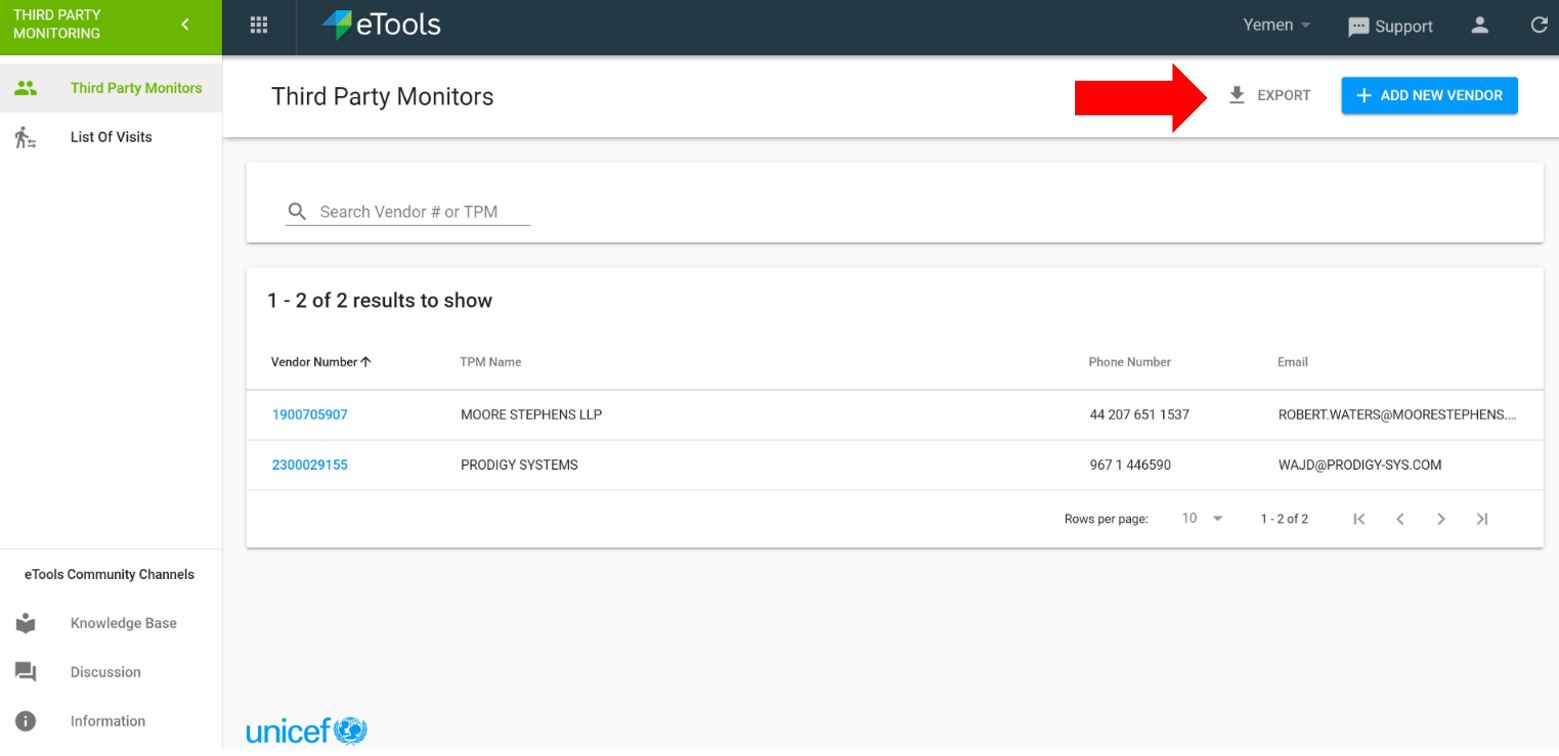Image resolution: width=1559 pixels, height=756 pixels.
Task: Click phone number 44 207 651 1537
Action: pos(1139,415)
